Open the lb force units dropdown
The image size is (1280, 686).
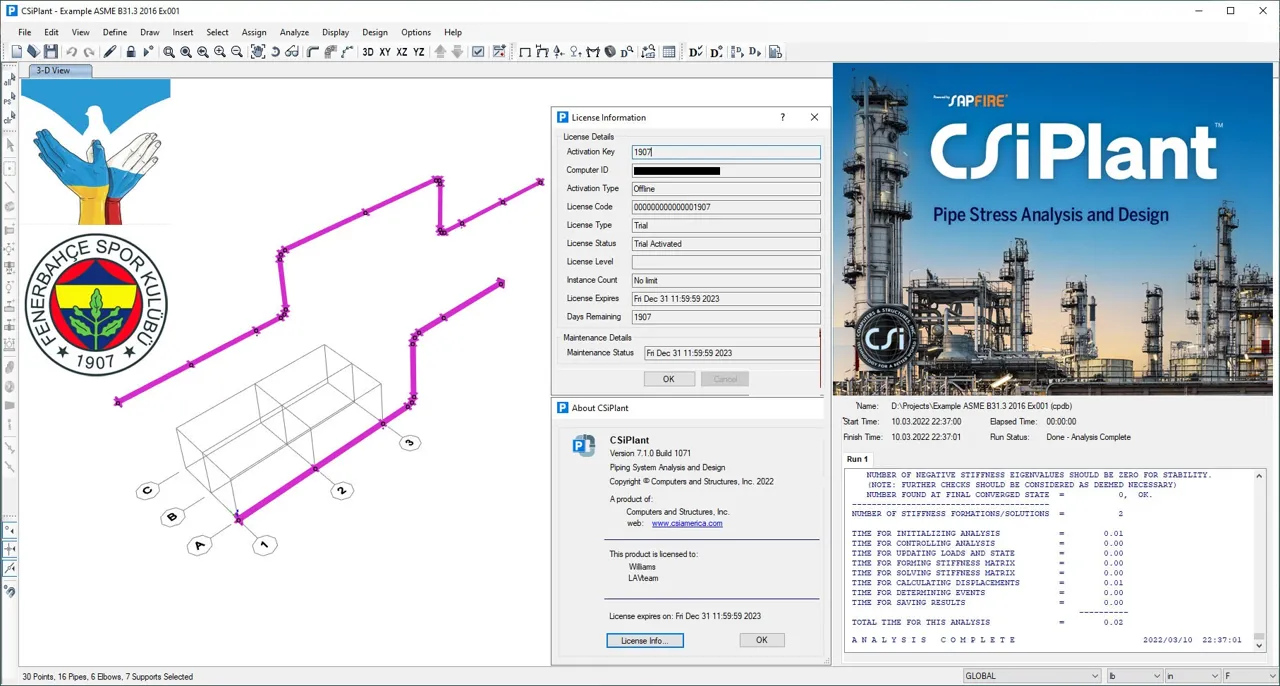click(x=1133, y=676)
